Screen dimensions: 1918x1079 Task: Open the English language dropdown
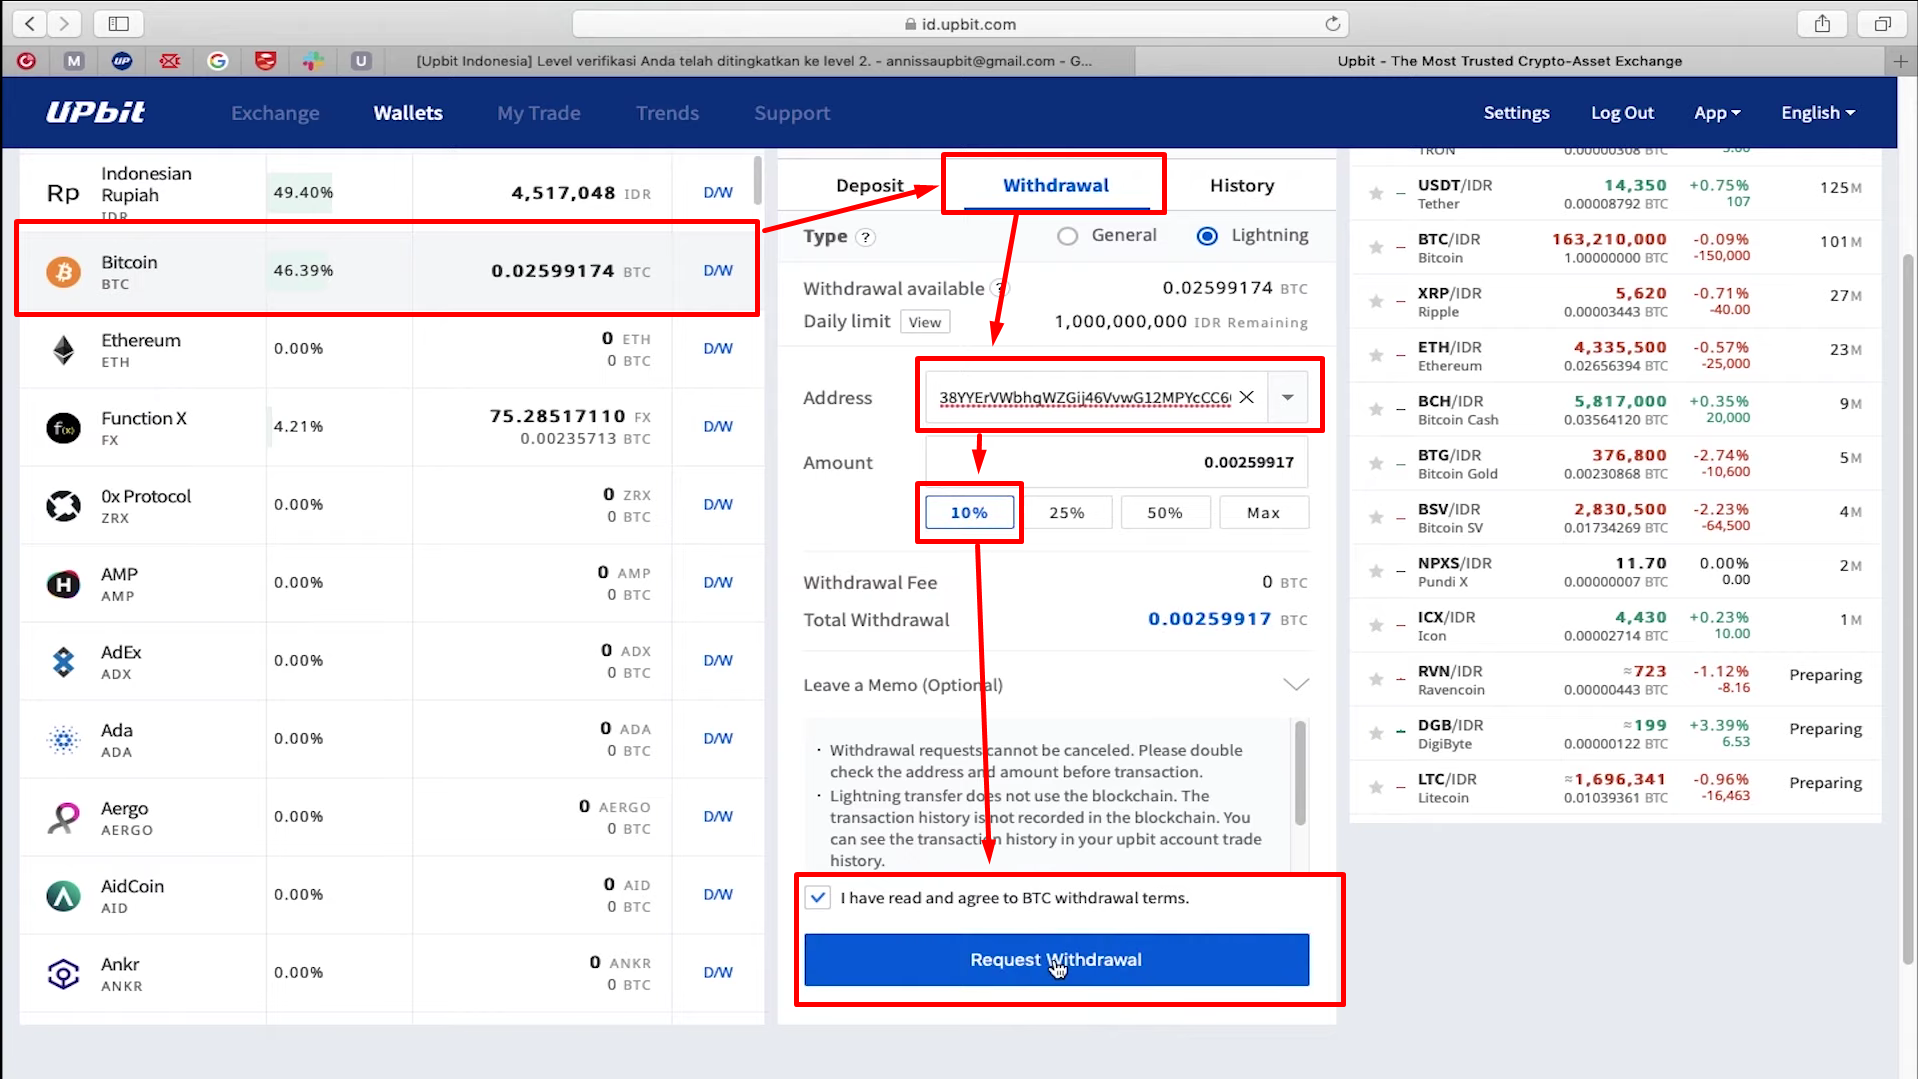click(1817, 112)
